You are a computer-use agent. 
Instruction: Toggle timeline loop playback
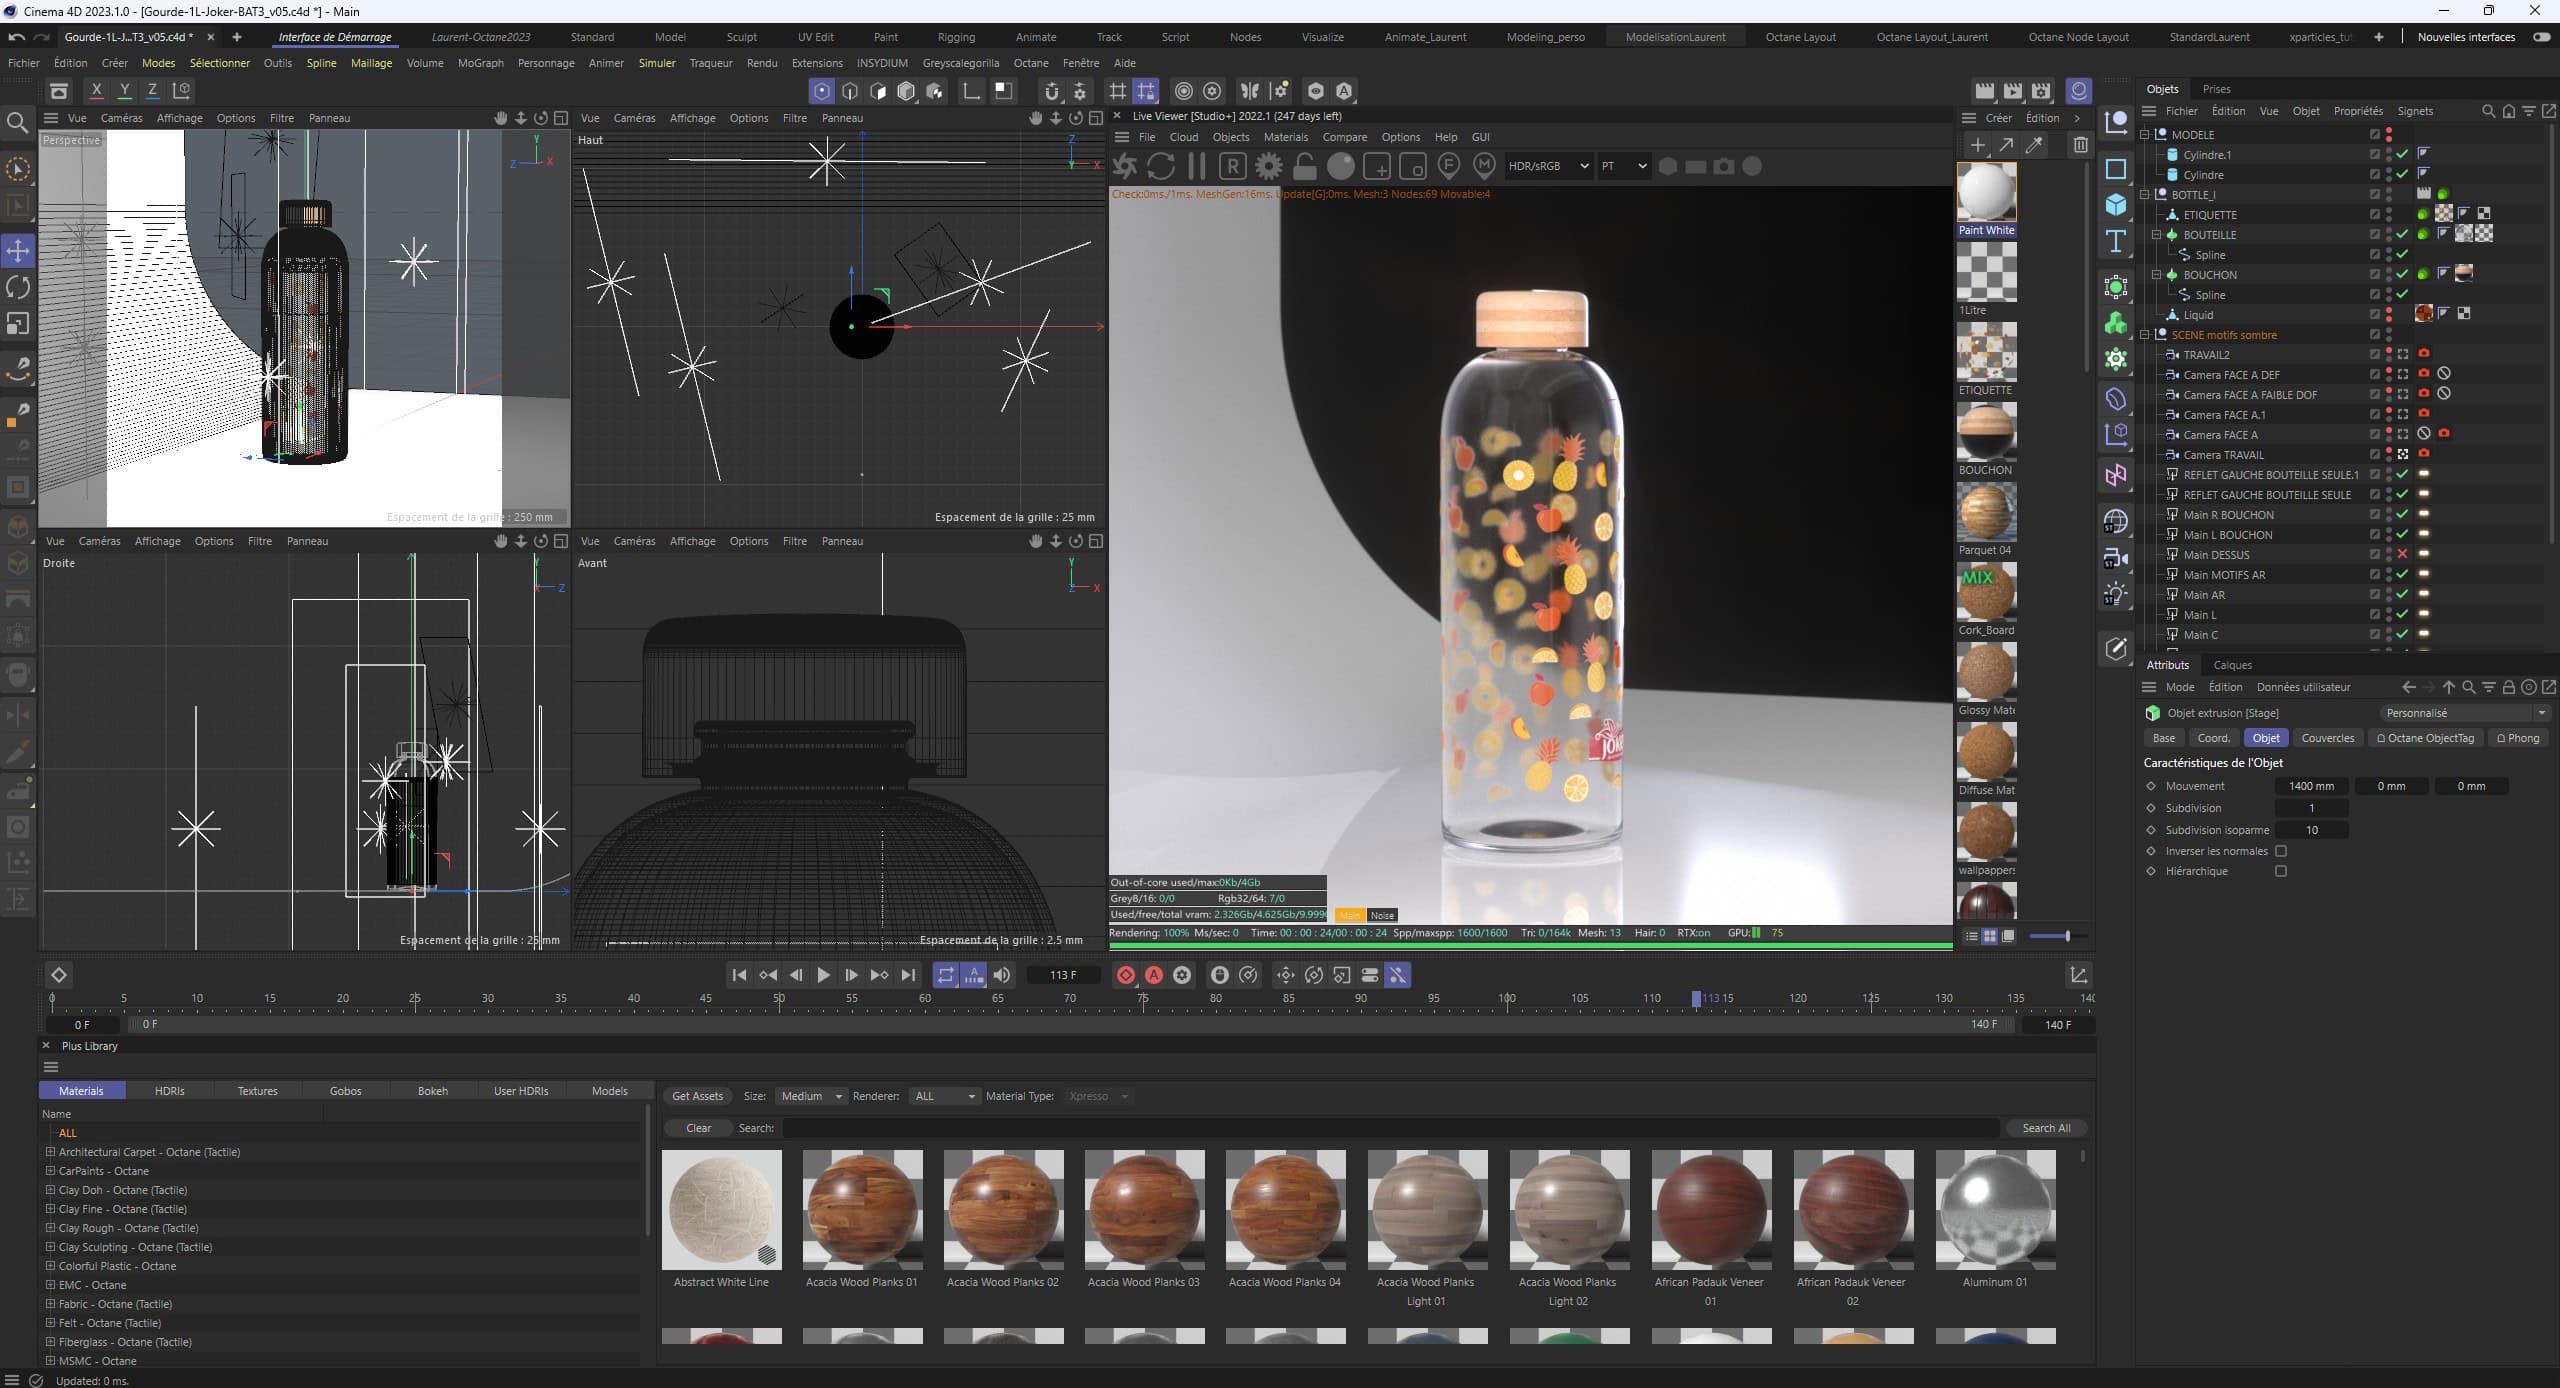pyautogui.click(x=945, y=975)
